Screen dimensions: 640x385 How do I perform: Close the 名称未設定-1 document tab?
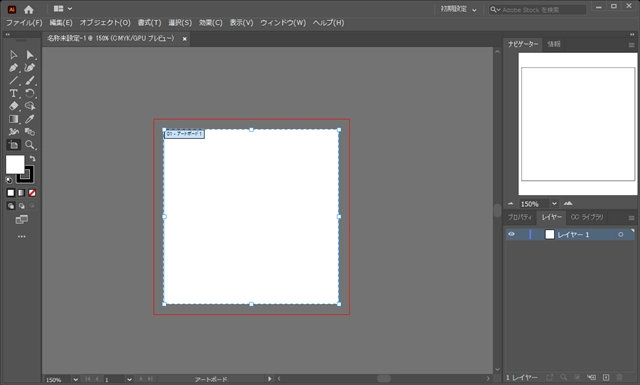184,39
